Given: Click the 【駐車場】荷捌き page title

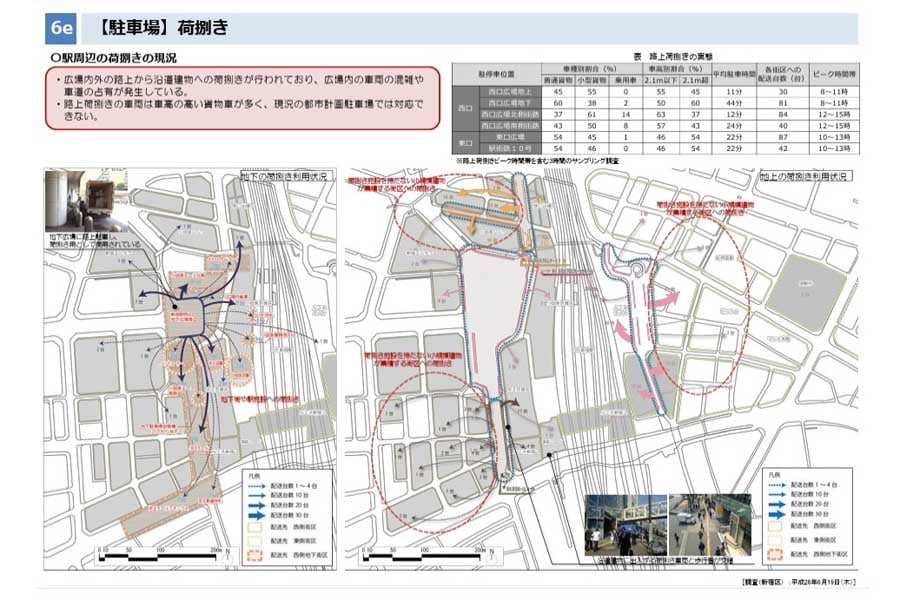Looking at the screenshot, I should [x=163, y=29].
